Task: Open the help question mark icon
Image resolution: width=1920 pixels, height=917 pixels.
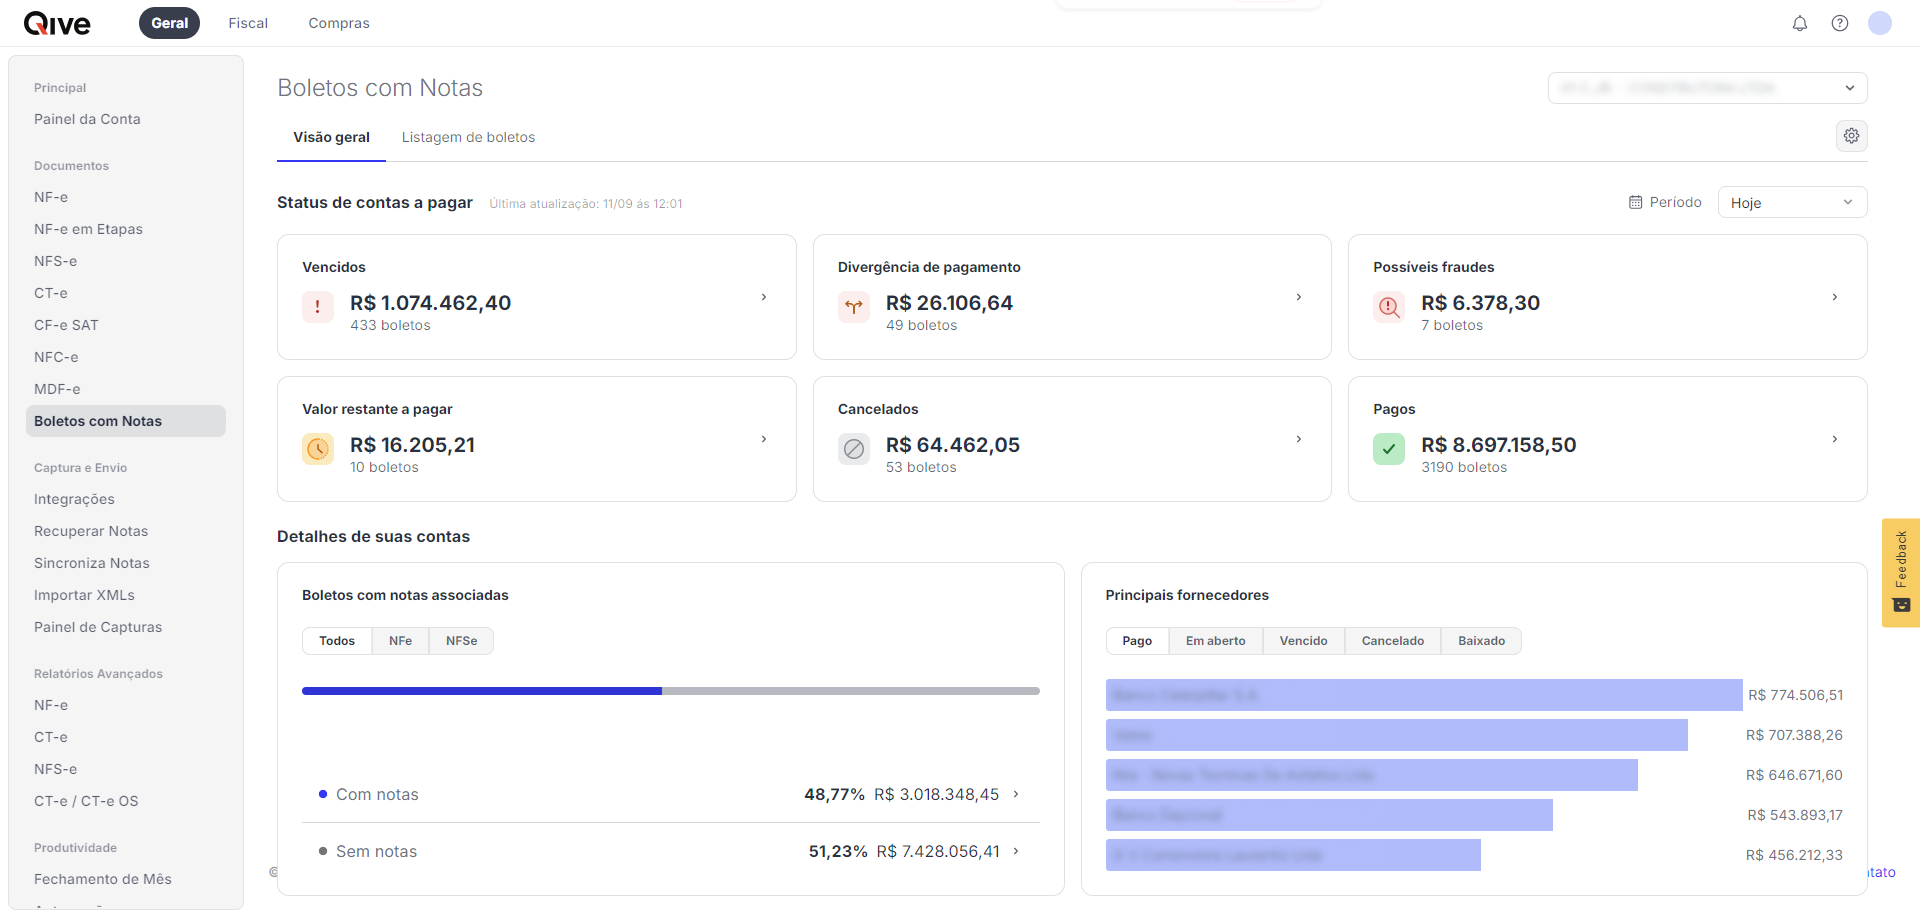Action: click(x=1840, y=23)
